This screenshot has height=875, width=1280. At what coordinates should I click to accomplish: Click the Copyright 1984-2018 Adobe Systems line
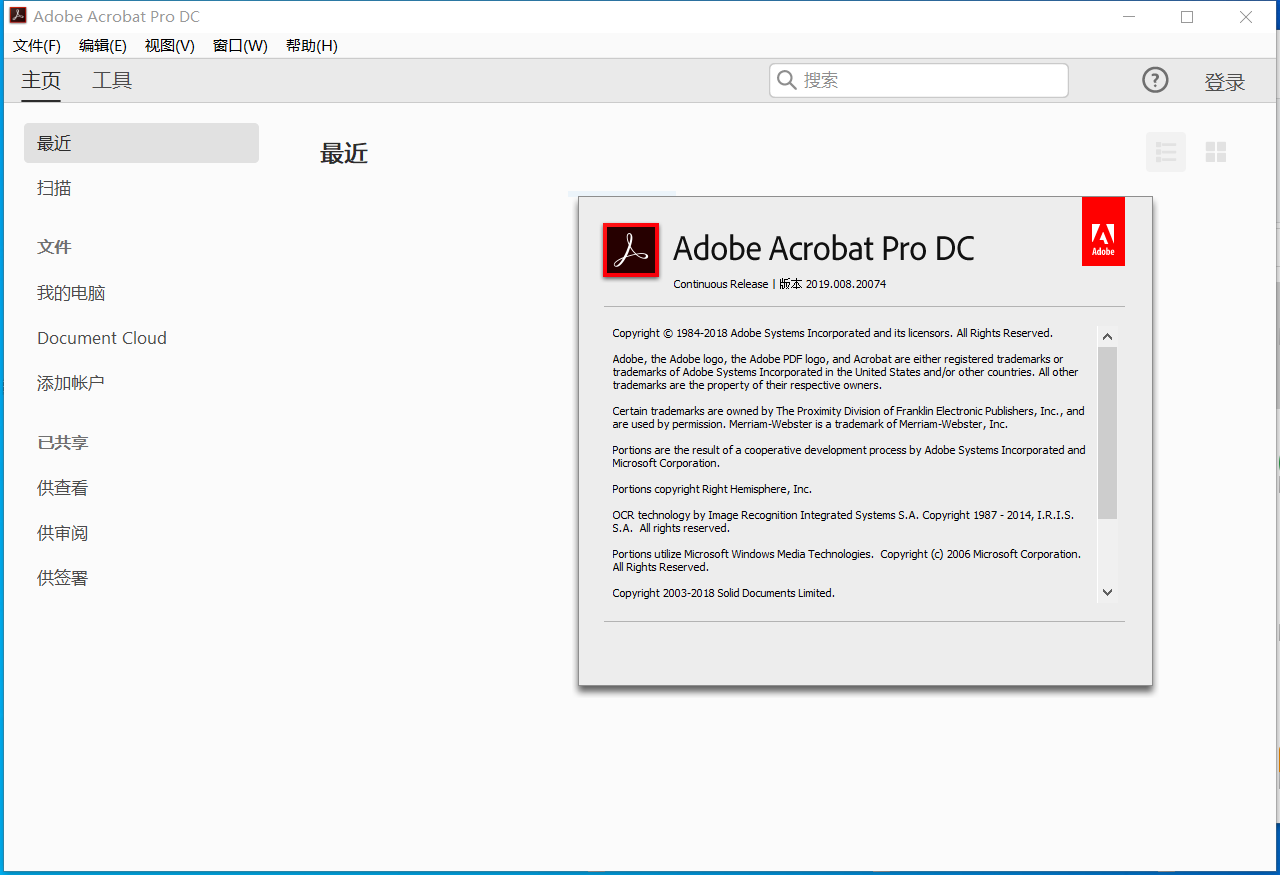832,333
